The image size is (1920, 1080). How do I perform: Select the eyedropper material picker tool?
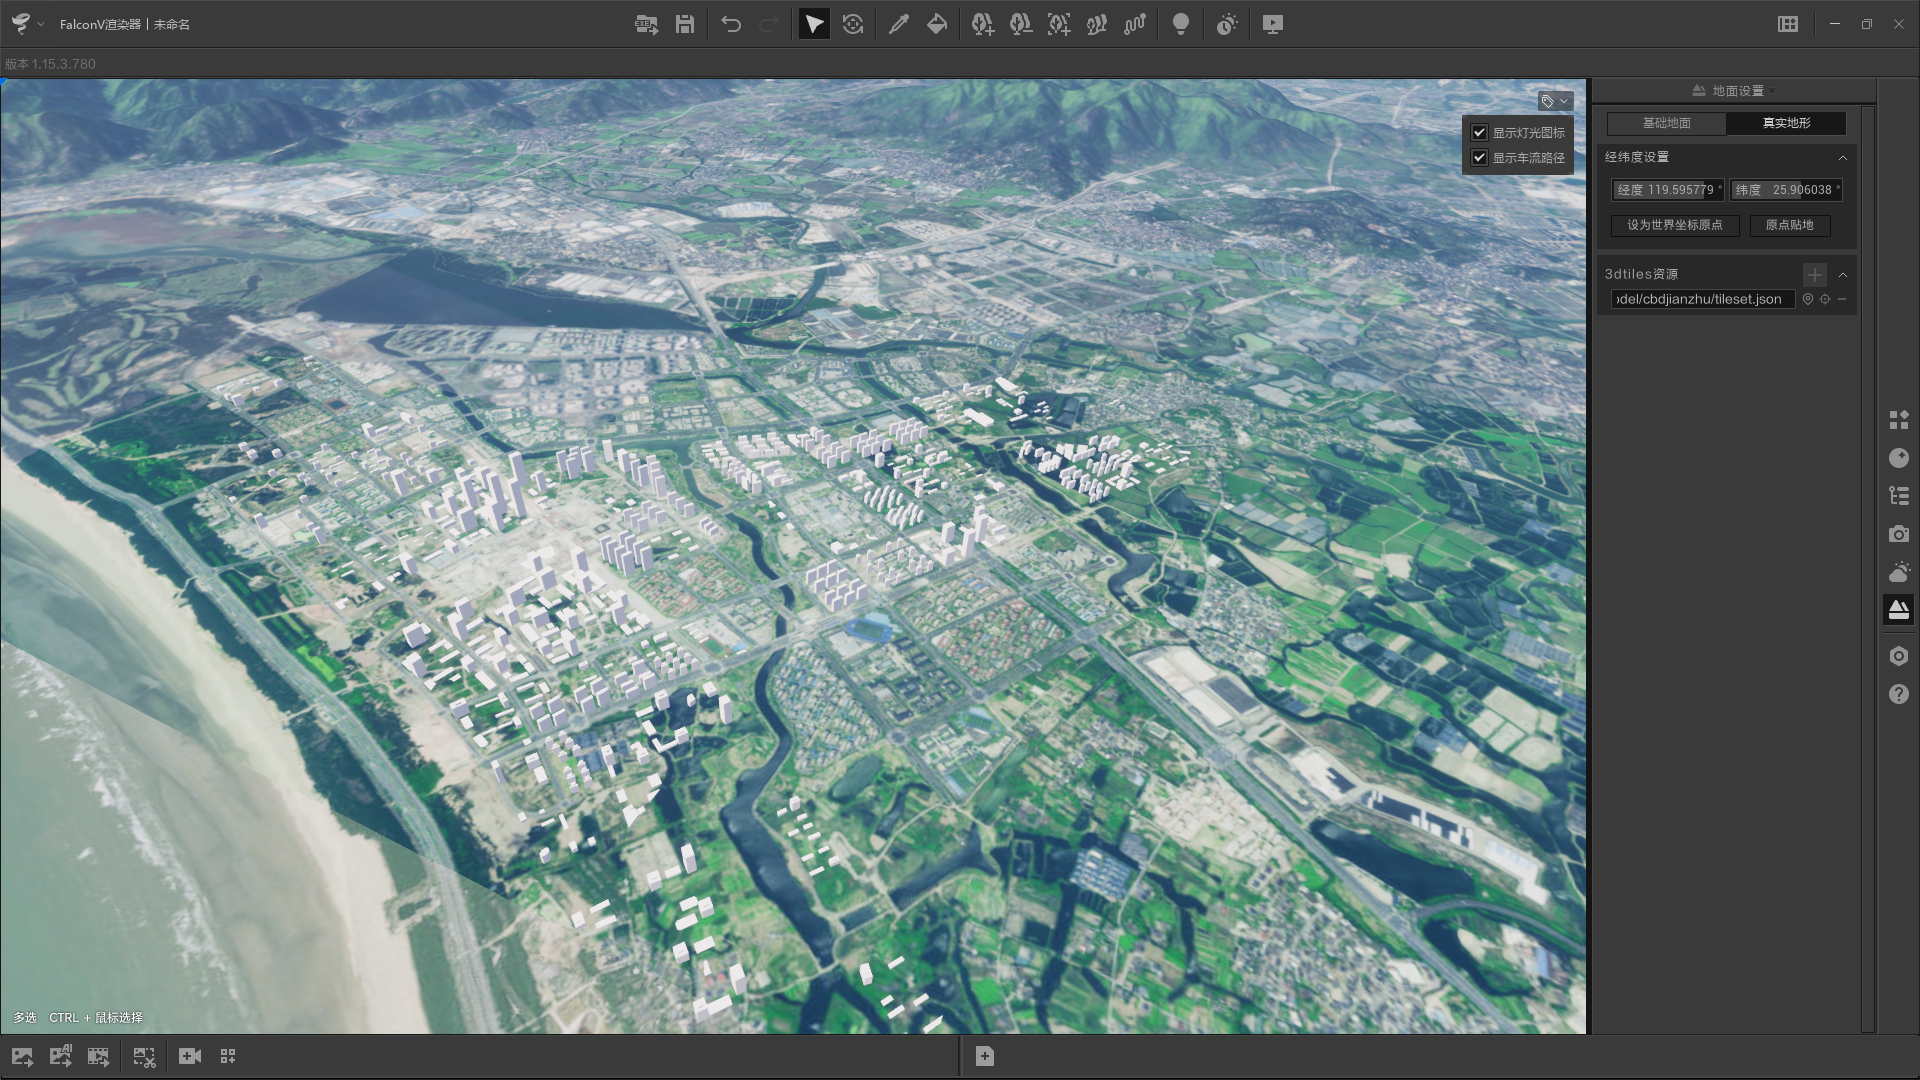pyautogui.click(x=898, y=25)
